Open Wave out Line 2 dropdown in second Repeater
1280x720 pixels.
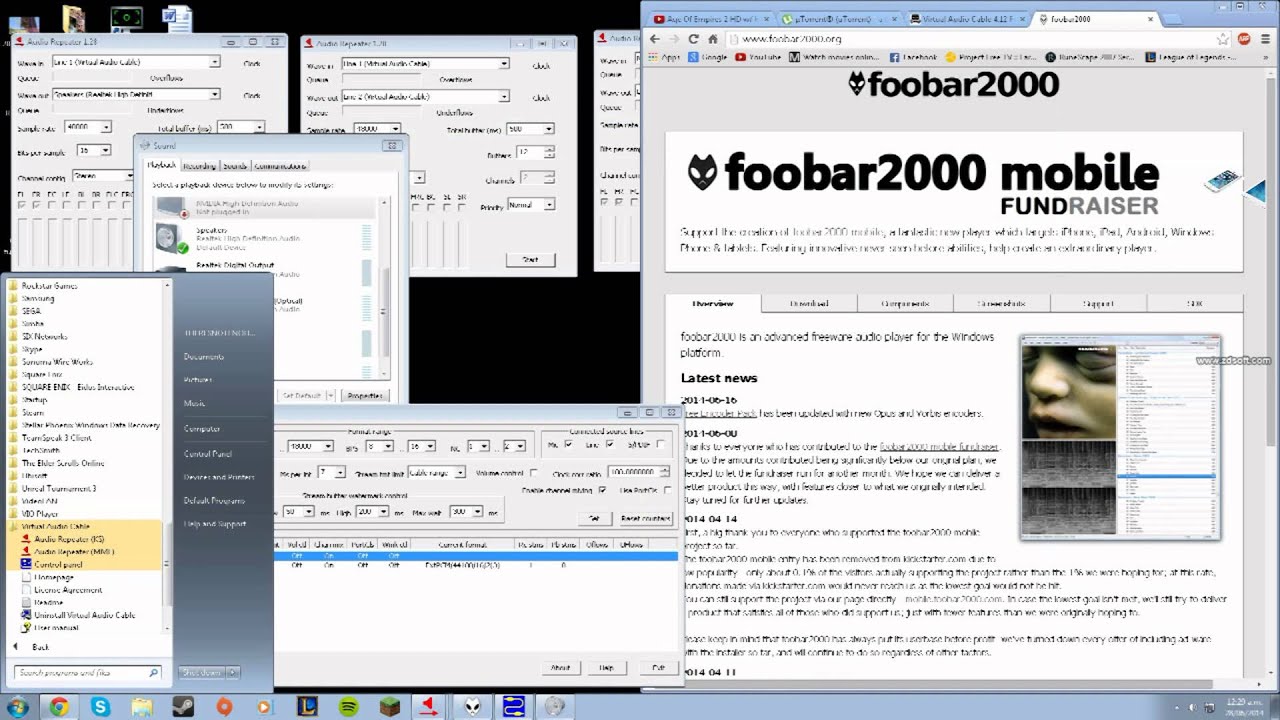(x=425, y=97)
